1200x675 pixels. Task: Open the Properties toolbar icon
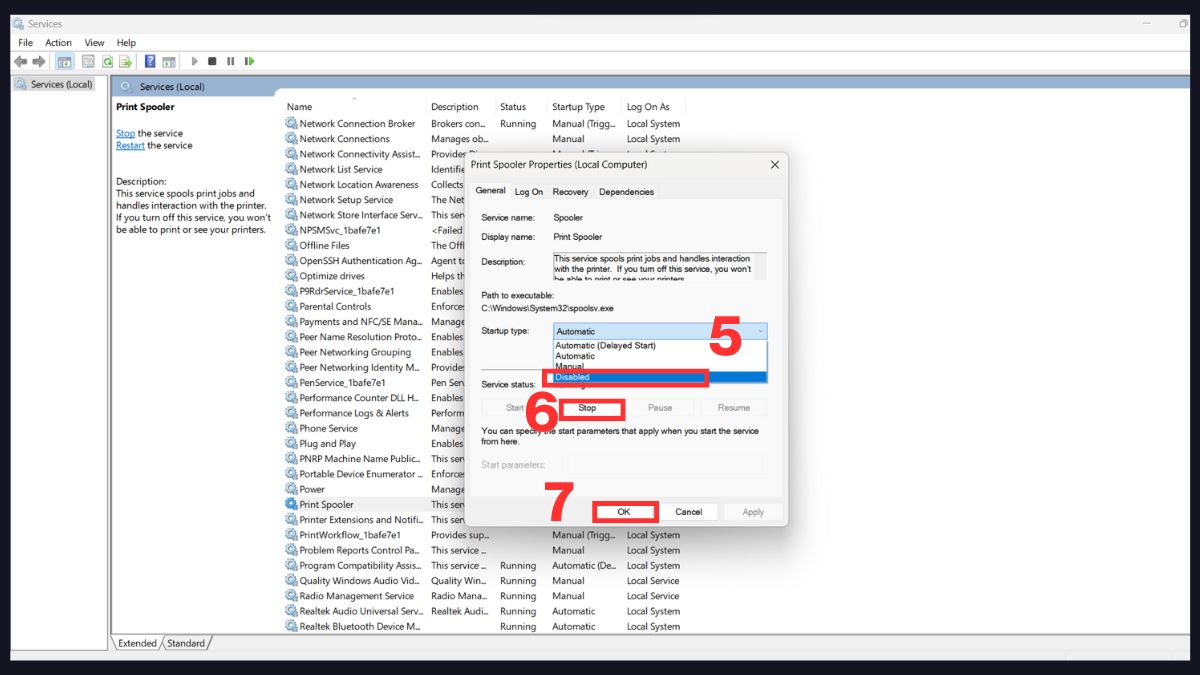click(87, 61)
